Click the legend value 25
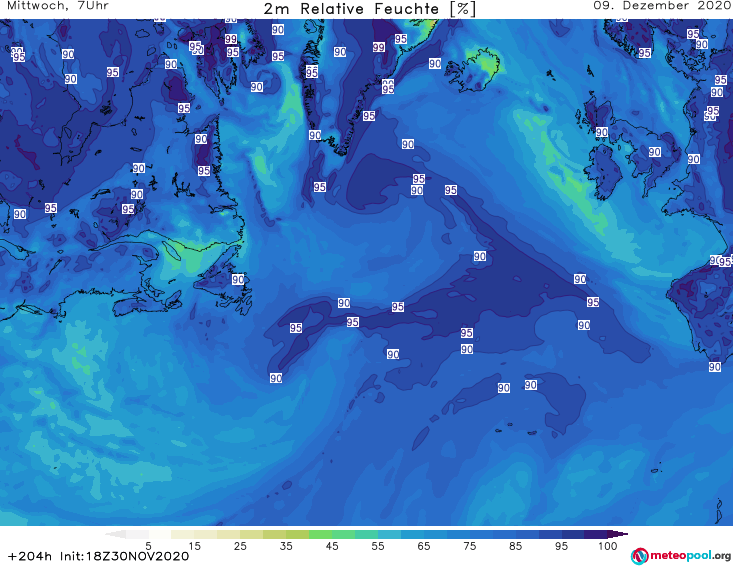 240,546
